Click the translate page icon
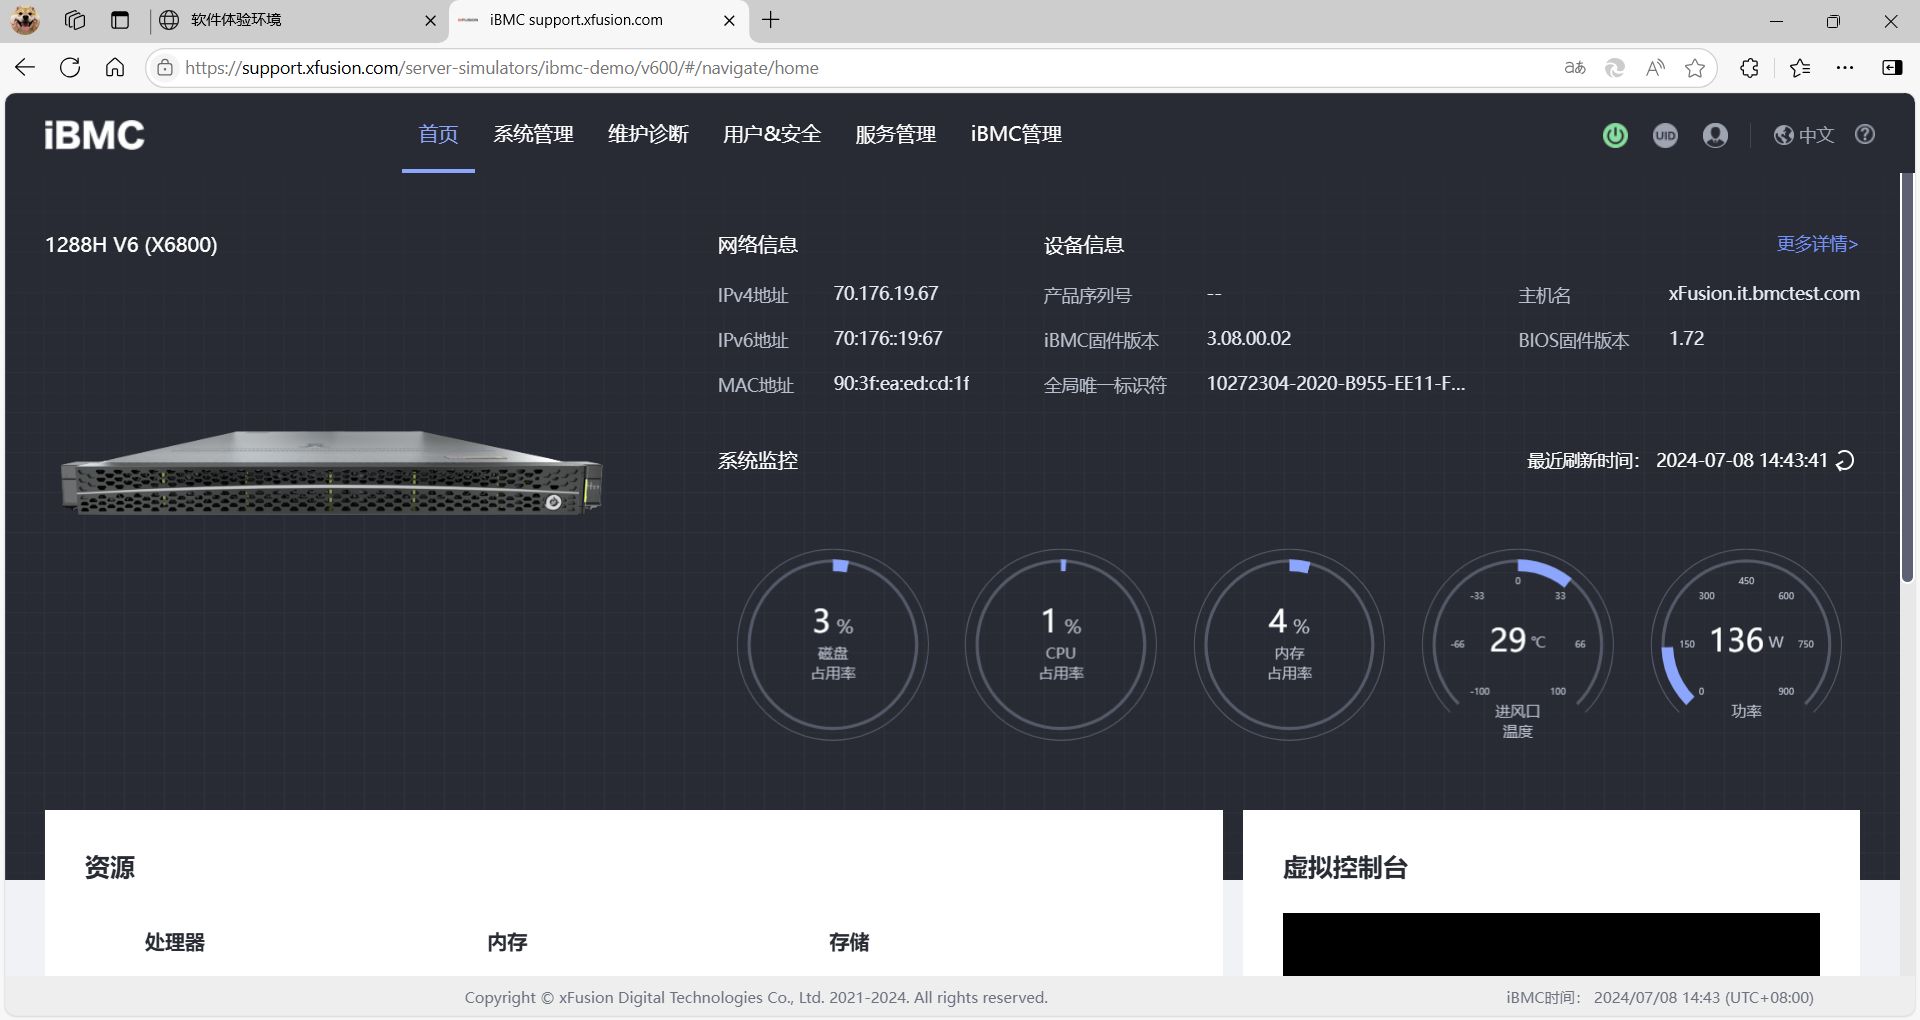1920x1020 pixels. coord(1575,67)
